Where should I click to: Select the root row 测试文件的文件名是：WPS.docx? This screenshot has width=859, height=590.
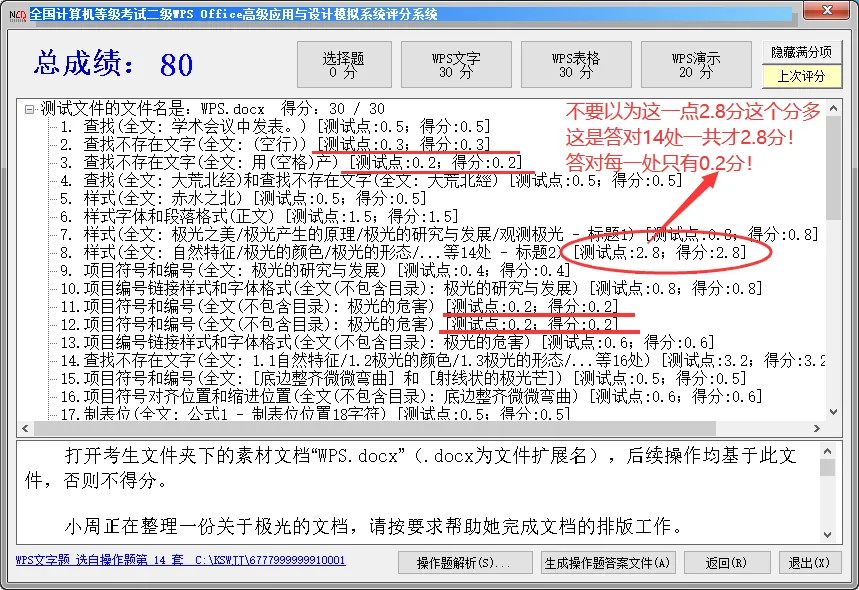click(213, 109)
